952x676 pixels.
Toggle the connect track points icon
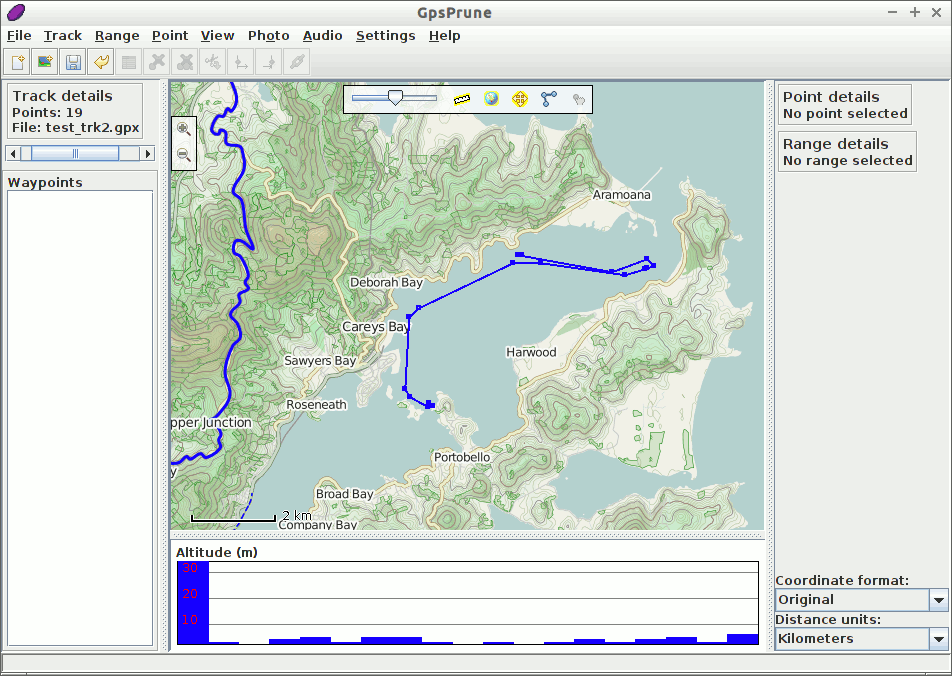[549, 98]
